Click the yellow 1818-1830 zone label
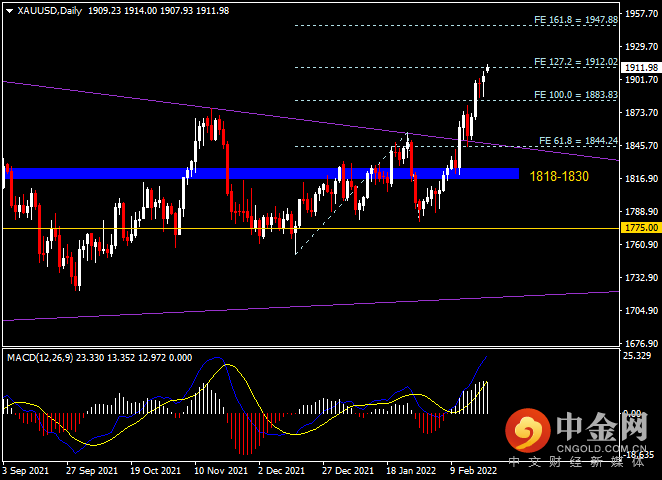This screenshot has width=662, height=480. (x=559, y=176)
